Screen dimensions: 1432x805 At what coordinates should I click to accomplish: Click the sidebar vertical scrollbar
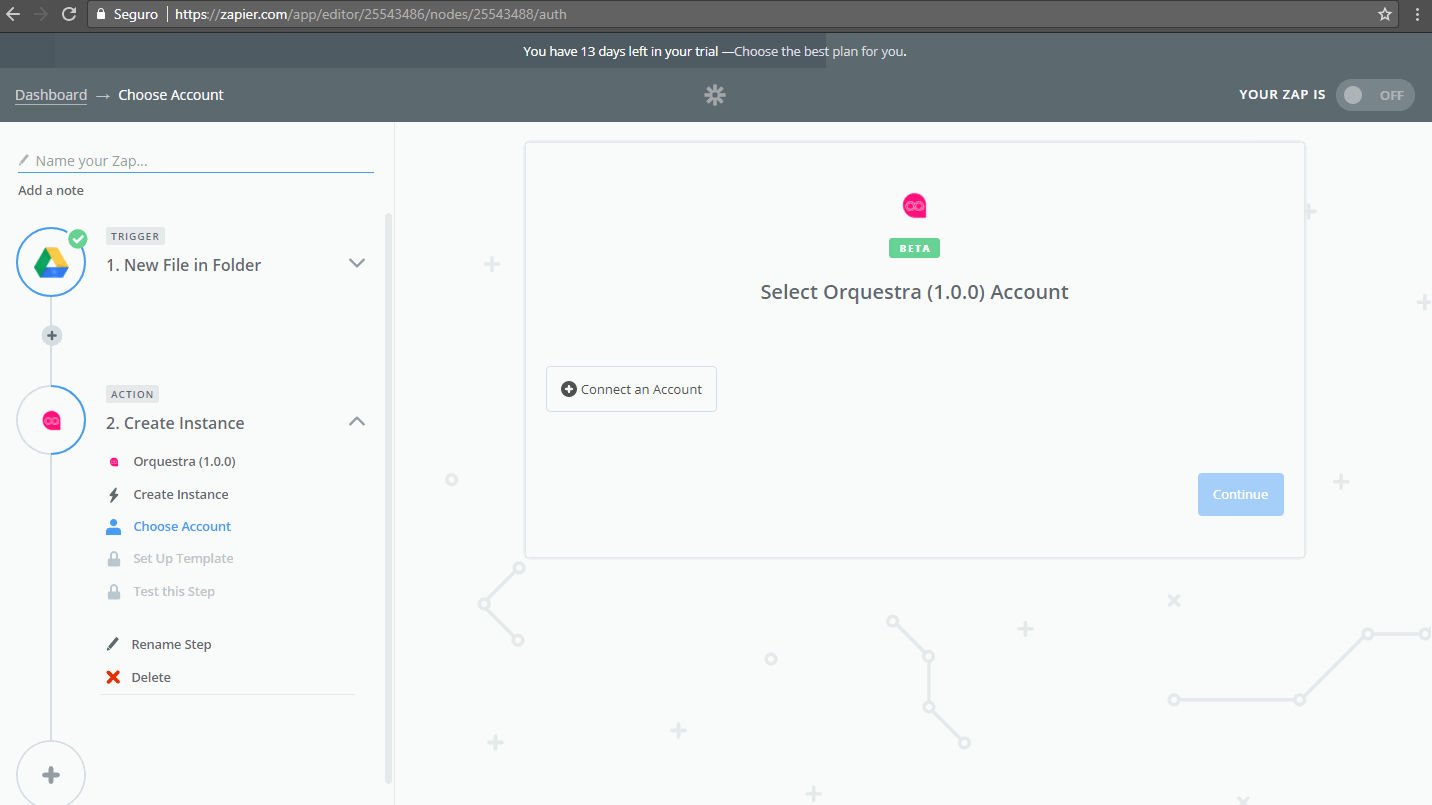click(x=389, y=497)
